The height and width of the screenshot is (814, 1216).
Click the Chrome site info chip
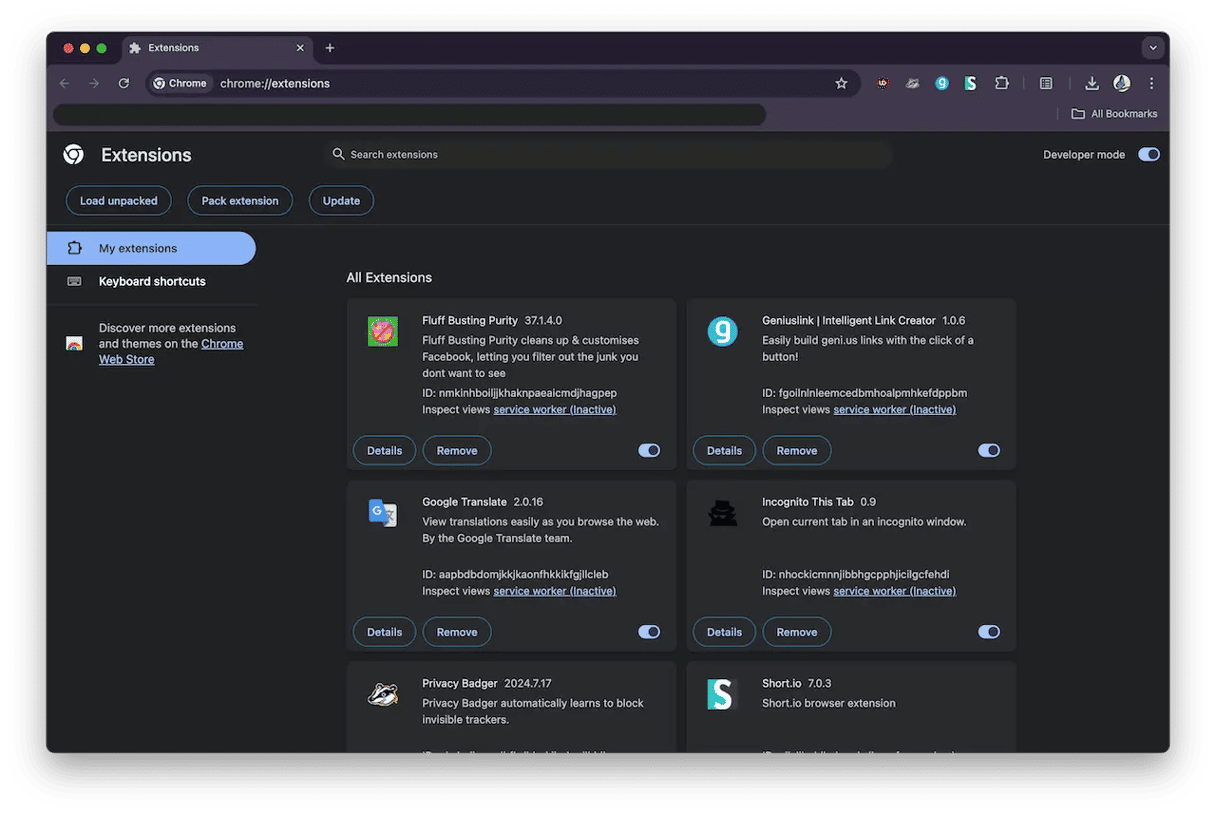click(x=181, y=84)
